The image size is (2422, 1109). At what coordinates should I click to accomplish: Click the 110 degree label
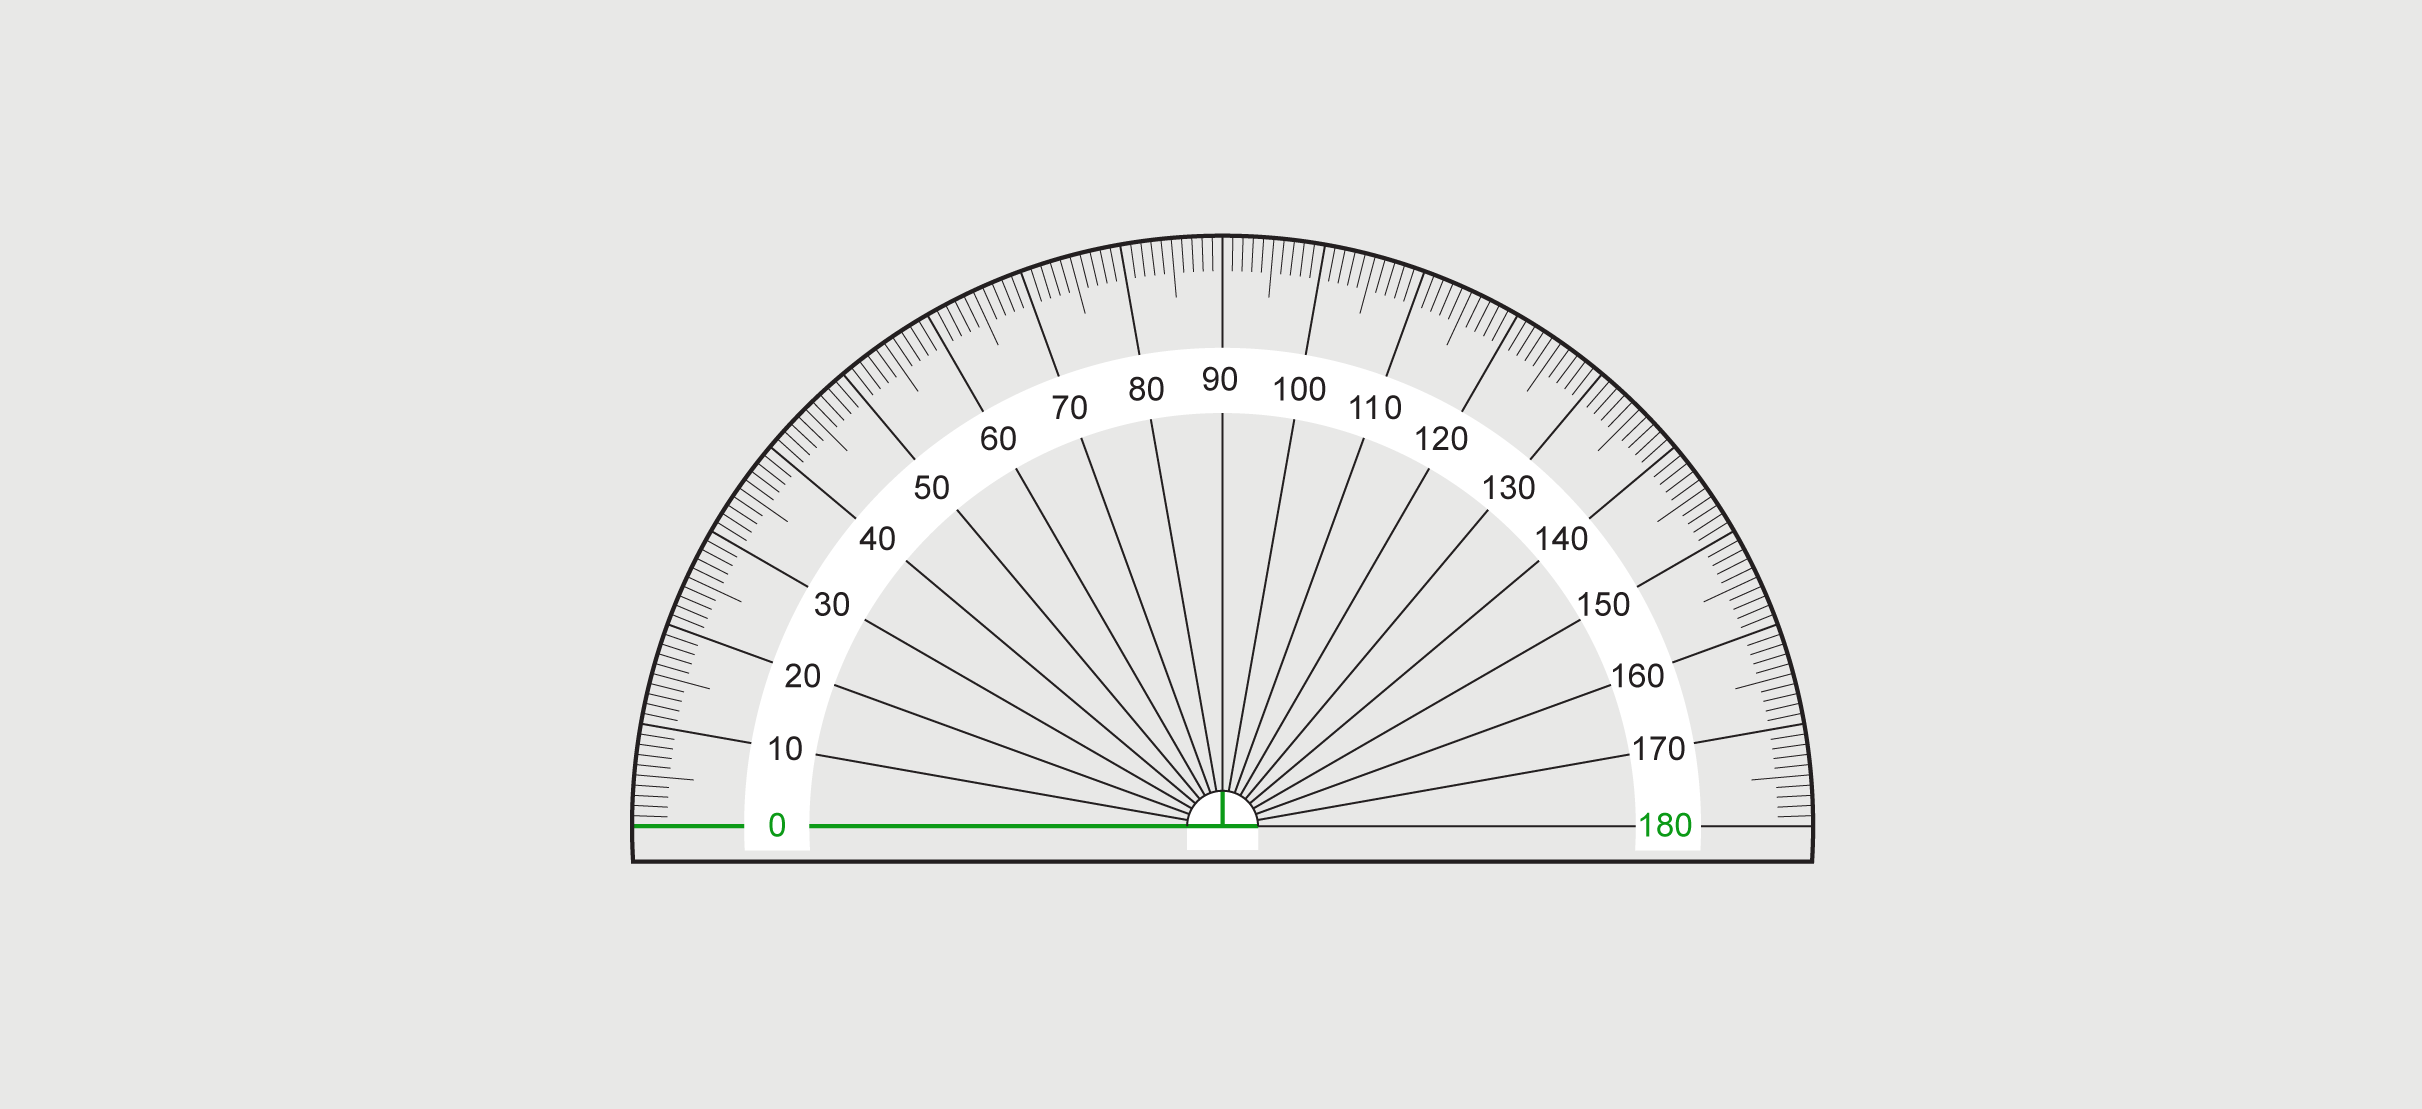(x=1375, y=407)
